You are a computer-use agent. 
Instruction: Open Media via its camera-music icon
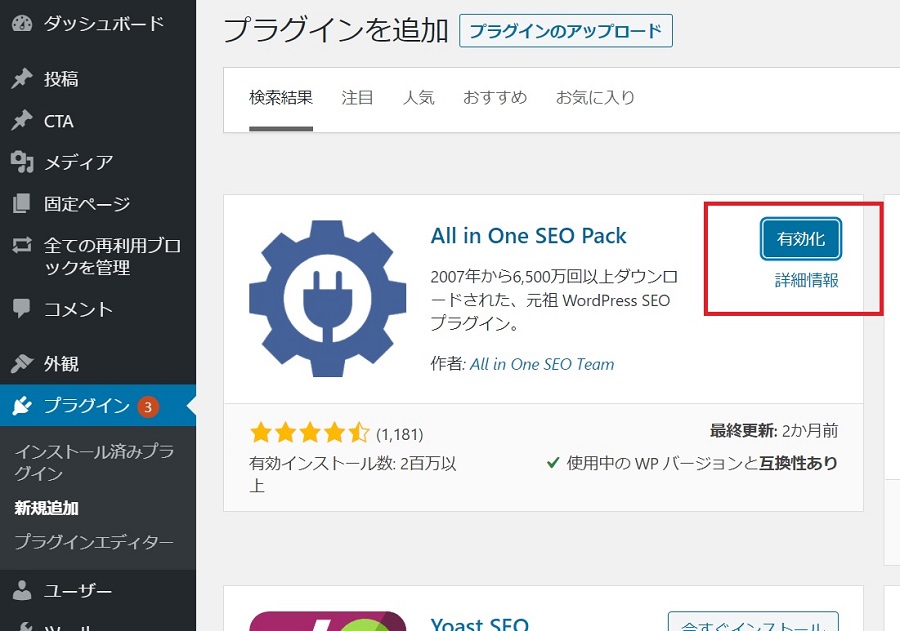[x=21, y=162]
